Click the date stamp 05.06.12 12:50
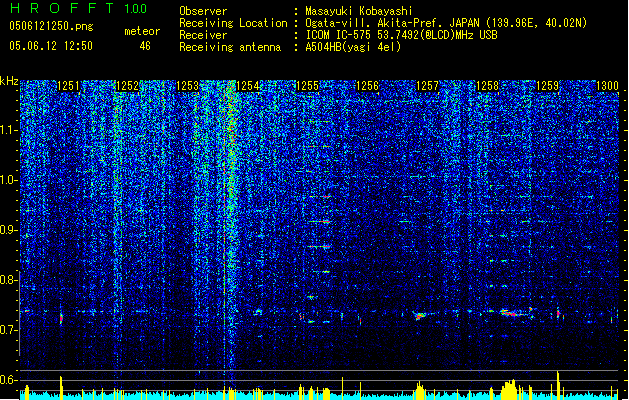The width and height of the screenshot is (629, 400). (x=51, y=46)
